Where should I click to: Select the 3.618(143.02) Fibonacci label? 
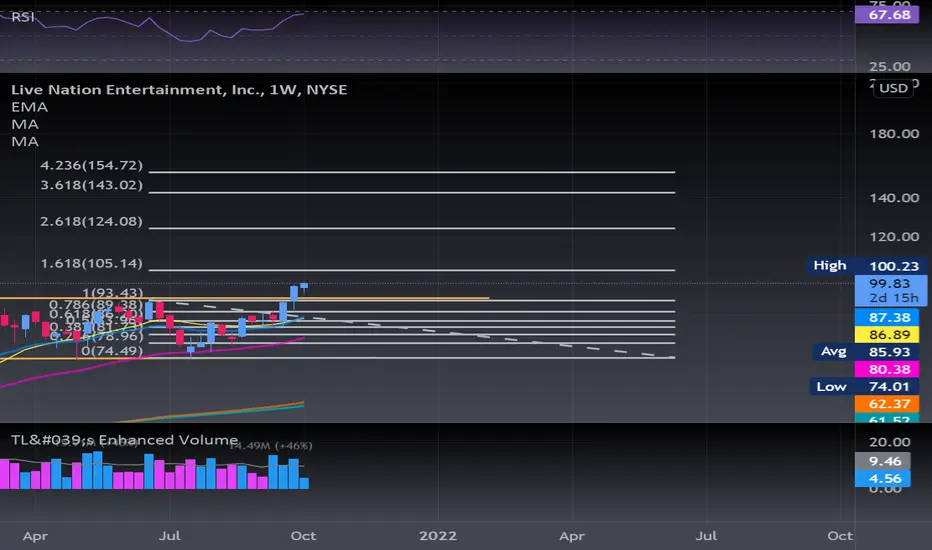click(x=92, y=185)
